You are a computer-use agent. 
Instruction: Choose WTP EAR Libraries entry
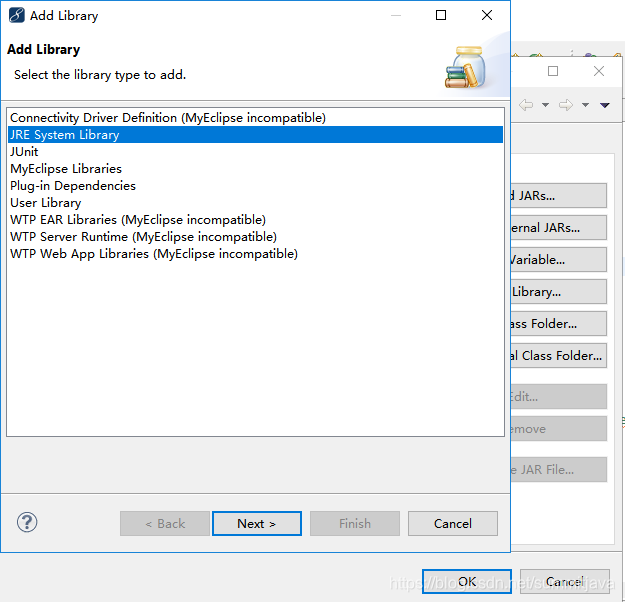tap(255, 220)
